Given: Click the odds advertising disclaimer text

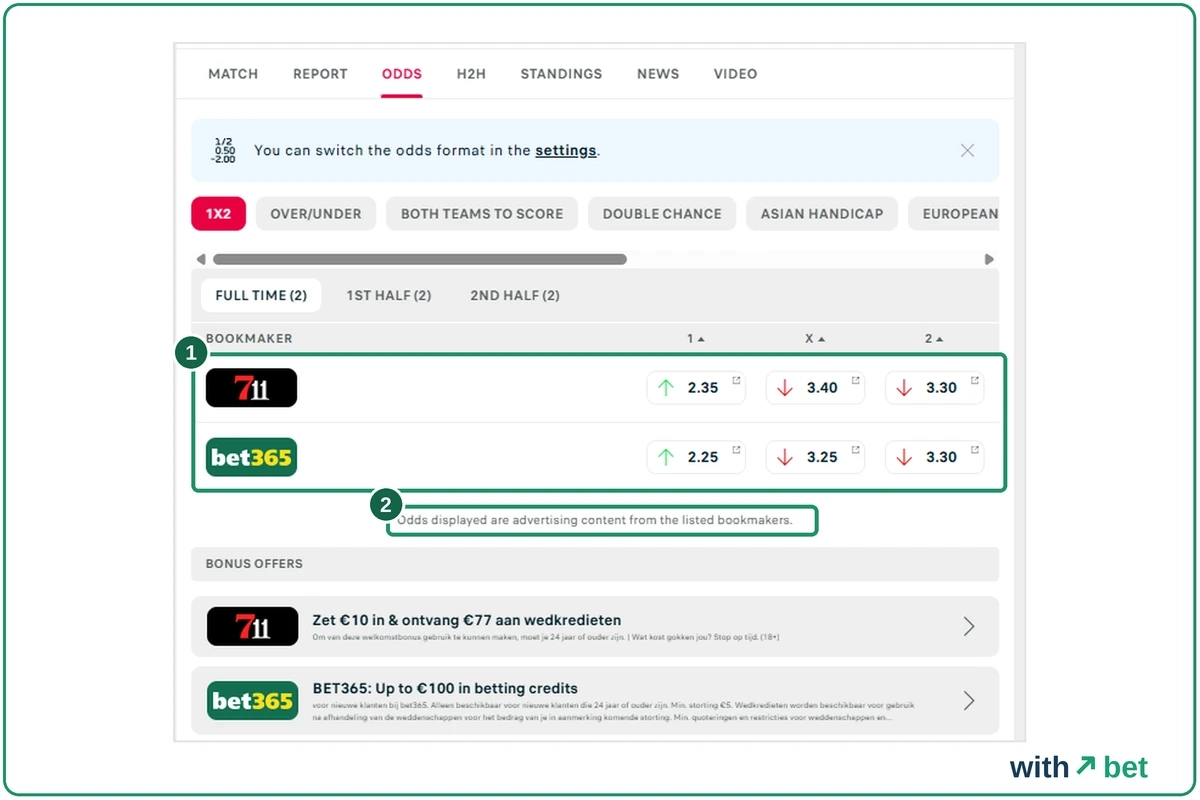Looking at the screenshot, I should (595, 520).
